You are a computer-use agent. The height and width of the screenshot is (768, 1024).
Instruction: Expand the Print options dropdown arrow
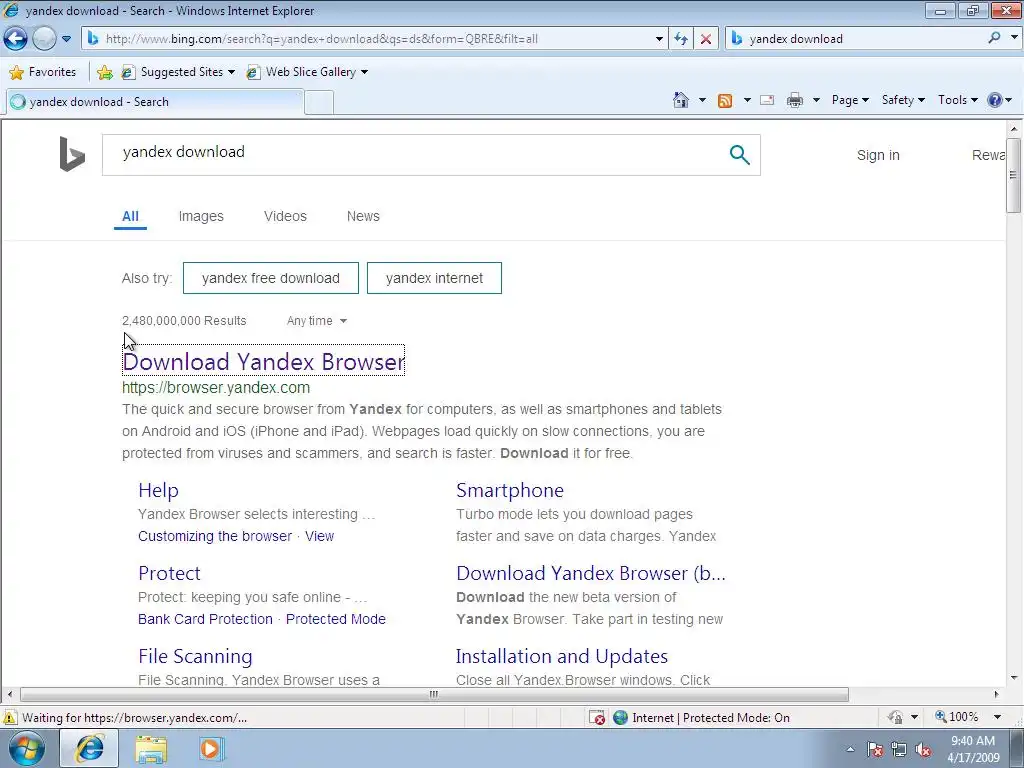tap(816, 100)
